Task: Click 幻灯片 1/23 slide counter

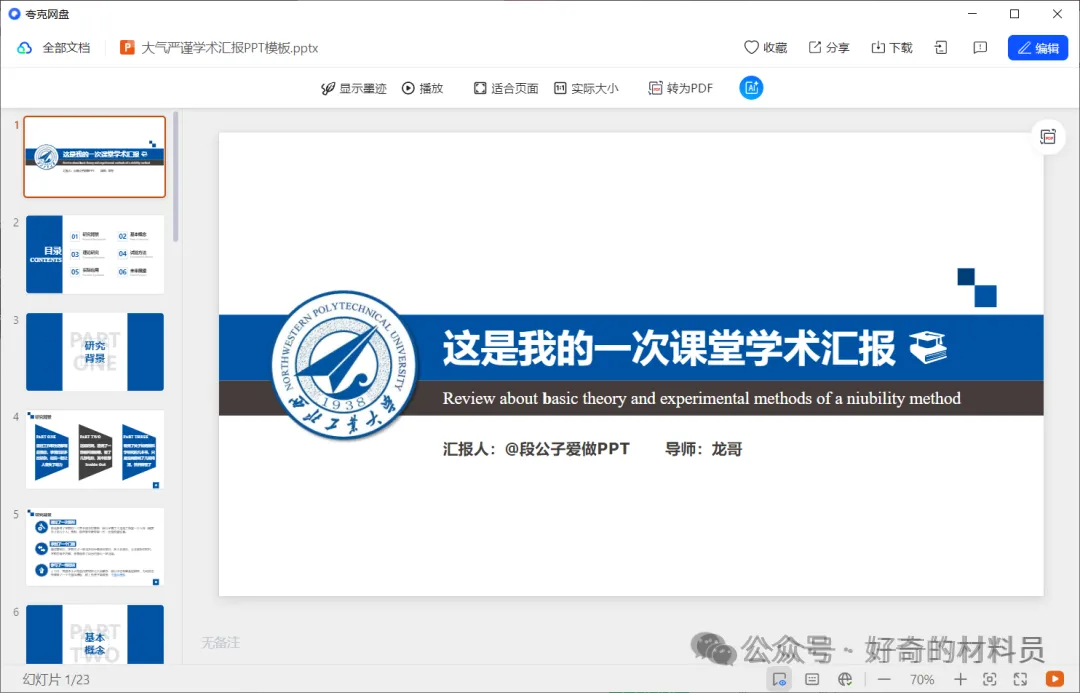Action: tap(56, 679)
